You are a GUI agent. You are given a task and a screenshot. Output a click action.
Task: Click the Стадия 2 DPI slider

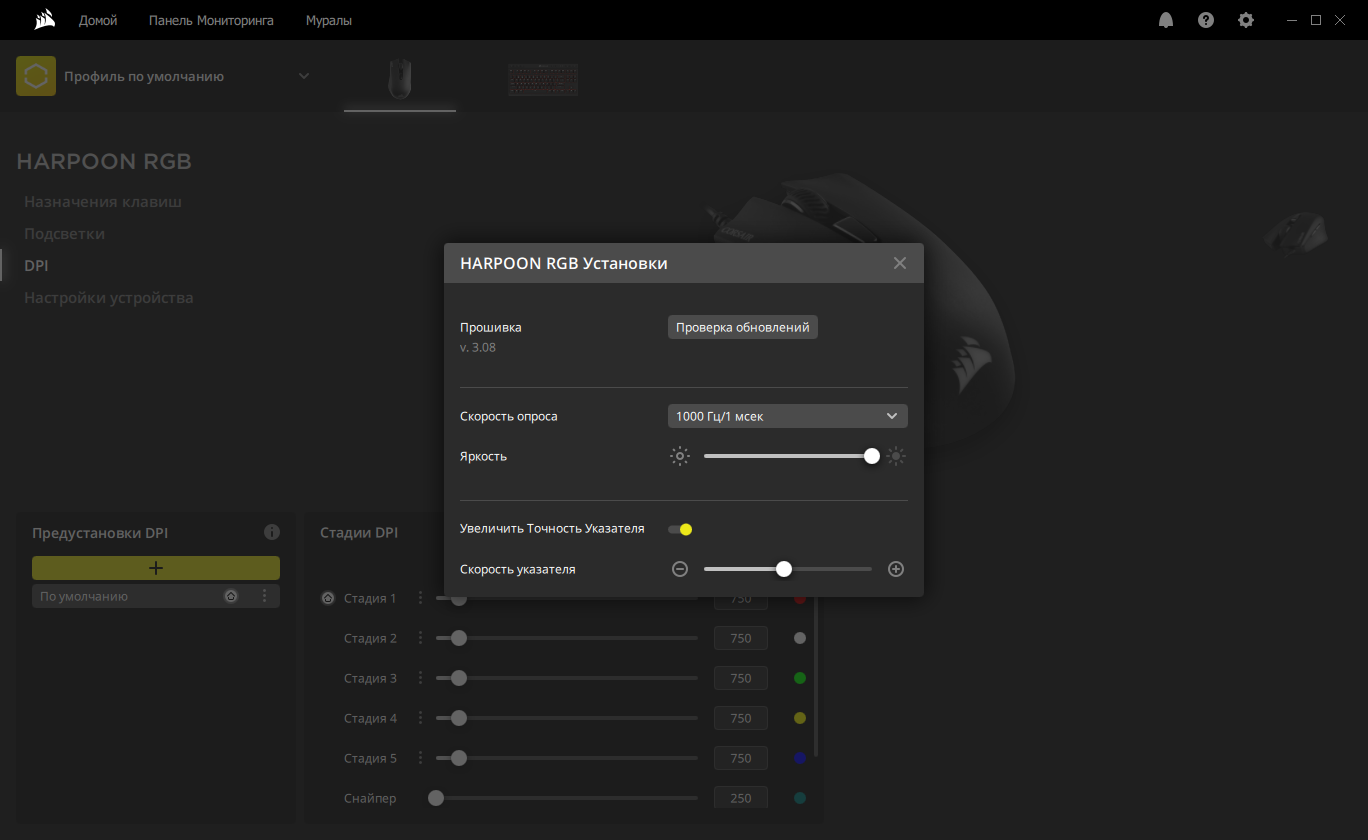point(567,638)
